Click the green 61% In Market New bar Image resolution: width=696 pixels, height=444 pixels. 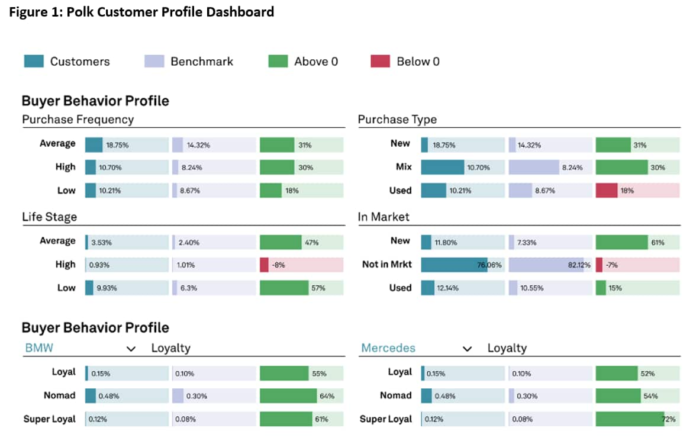pyautogui.click(x=622, y=242)
